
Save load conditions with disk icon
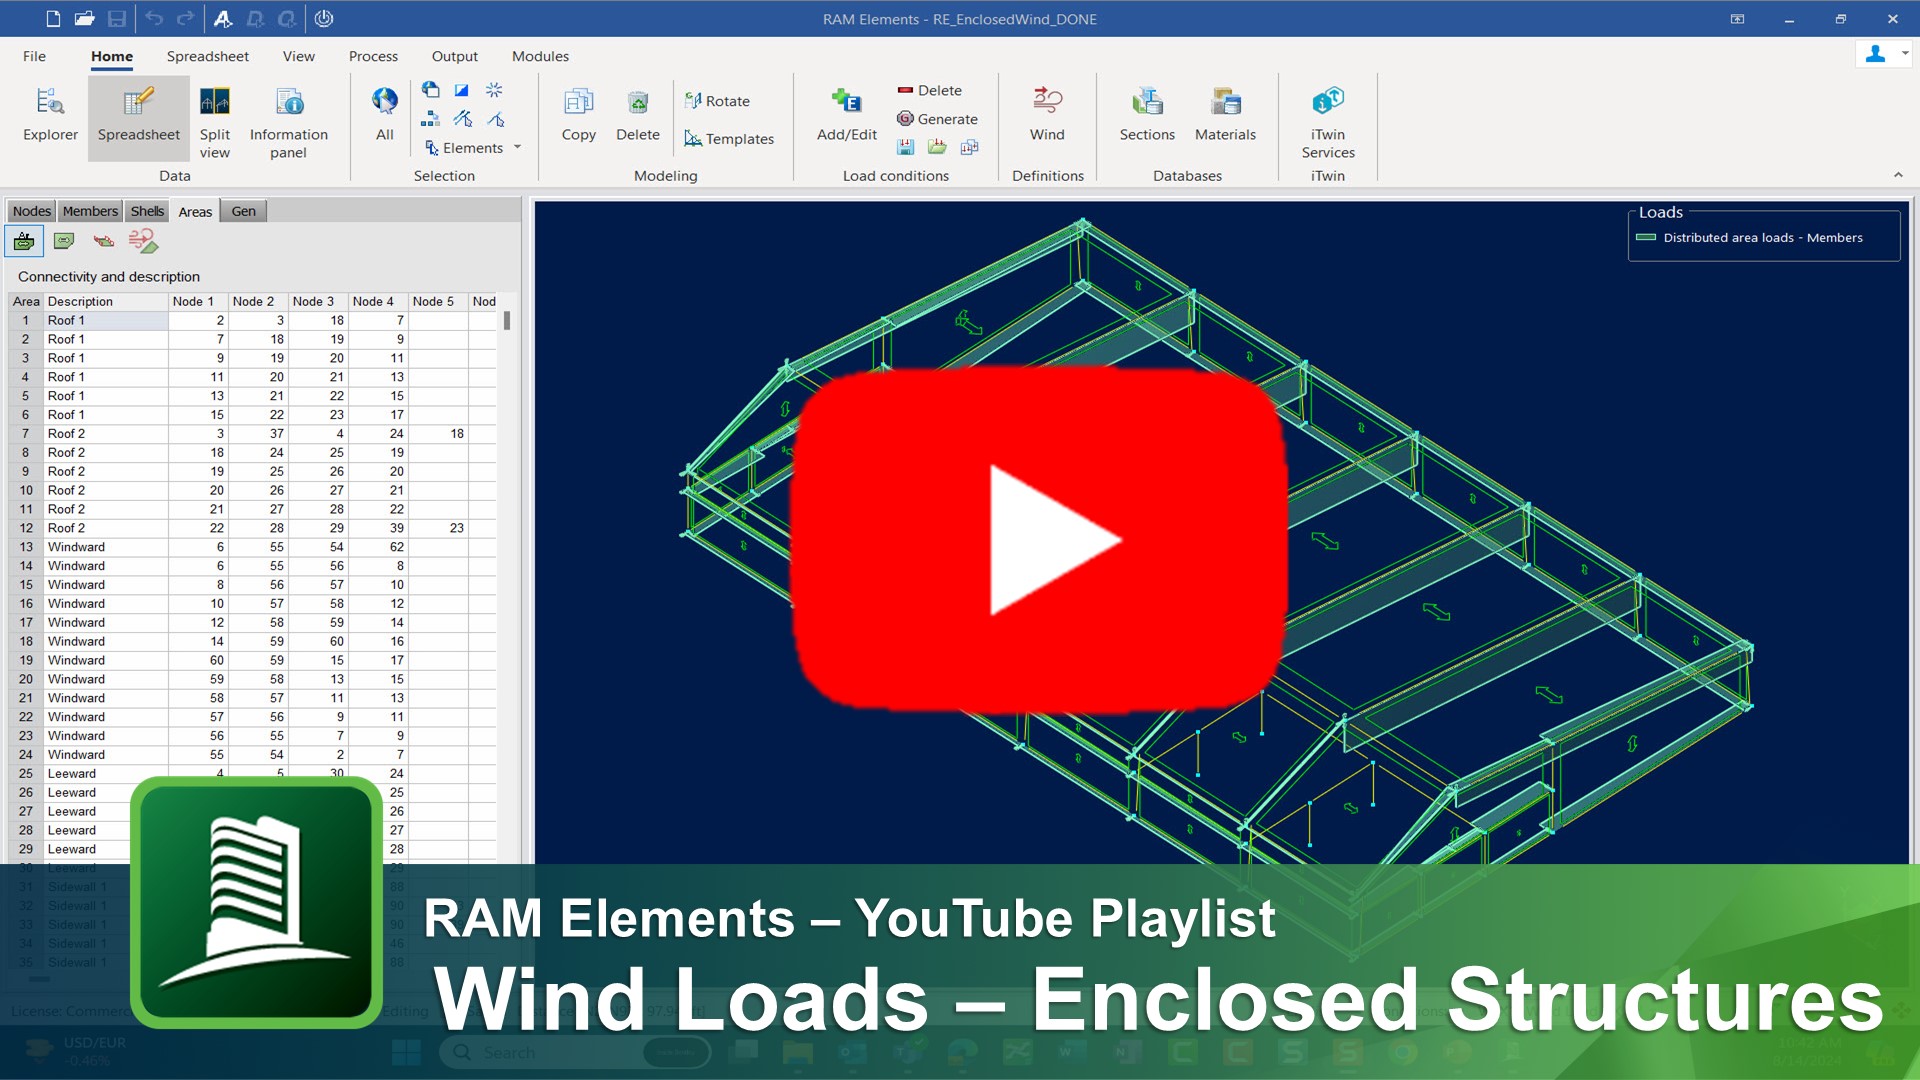click(906, 147)
